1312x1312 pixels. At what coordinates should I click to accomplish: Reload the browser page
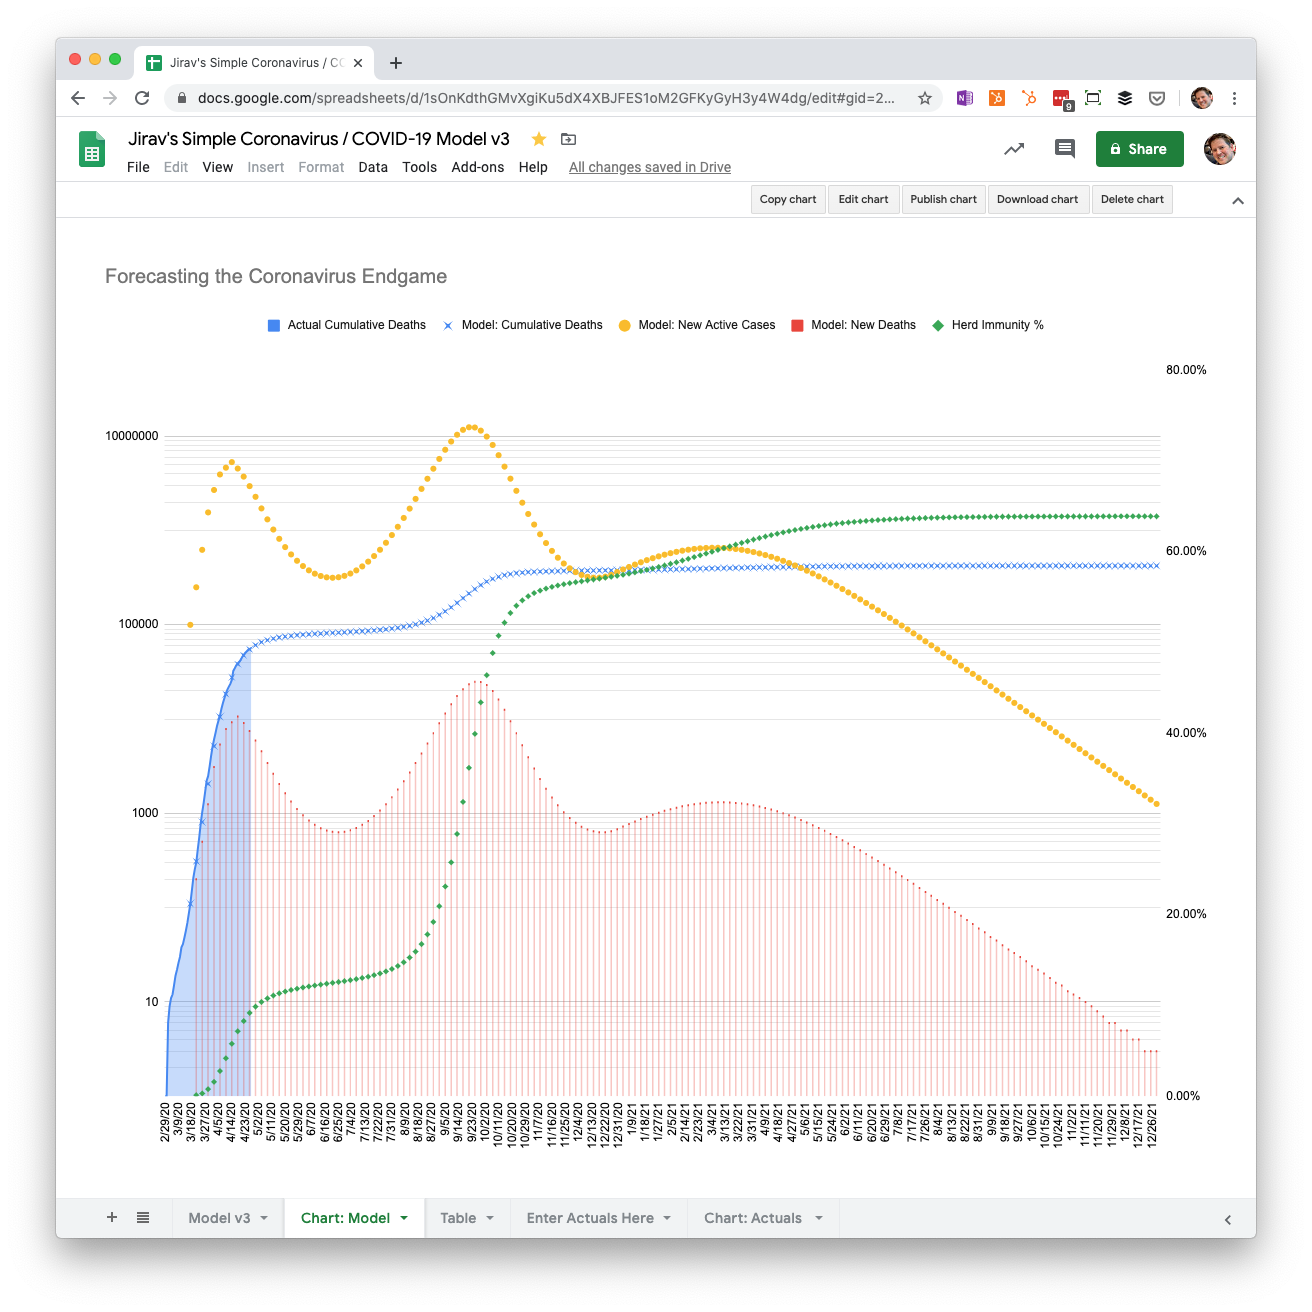(x=142, y=98)
